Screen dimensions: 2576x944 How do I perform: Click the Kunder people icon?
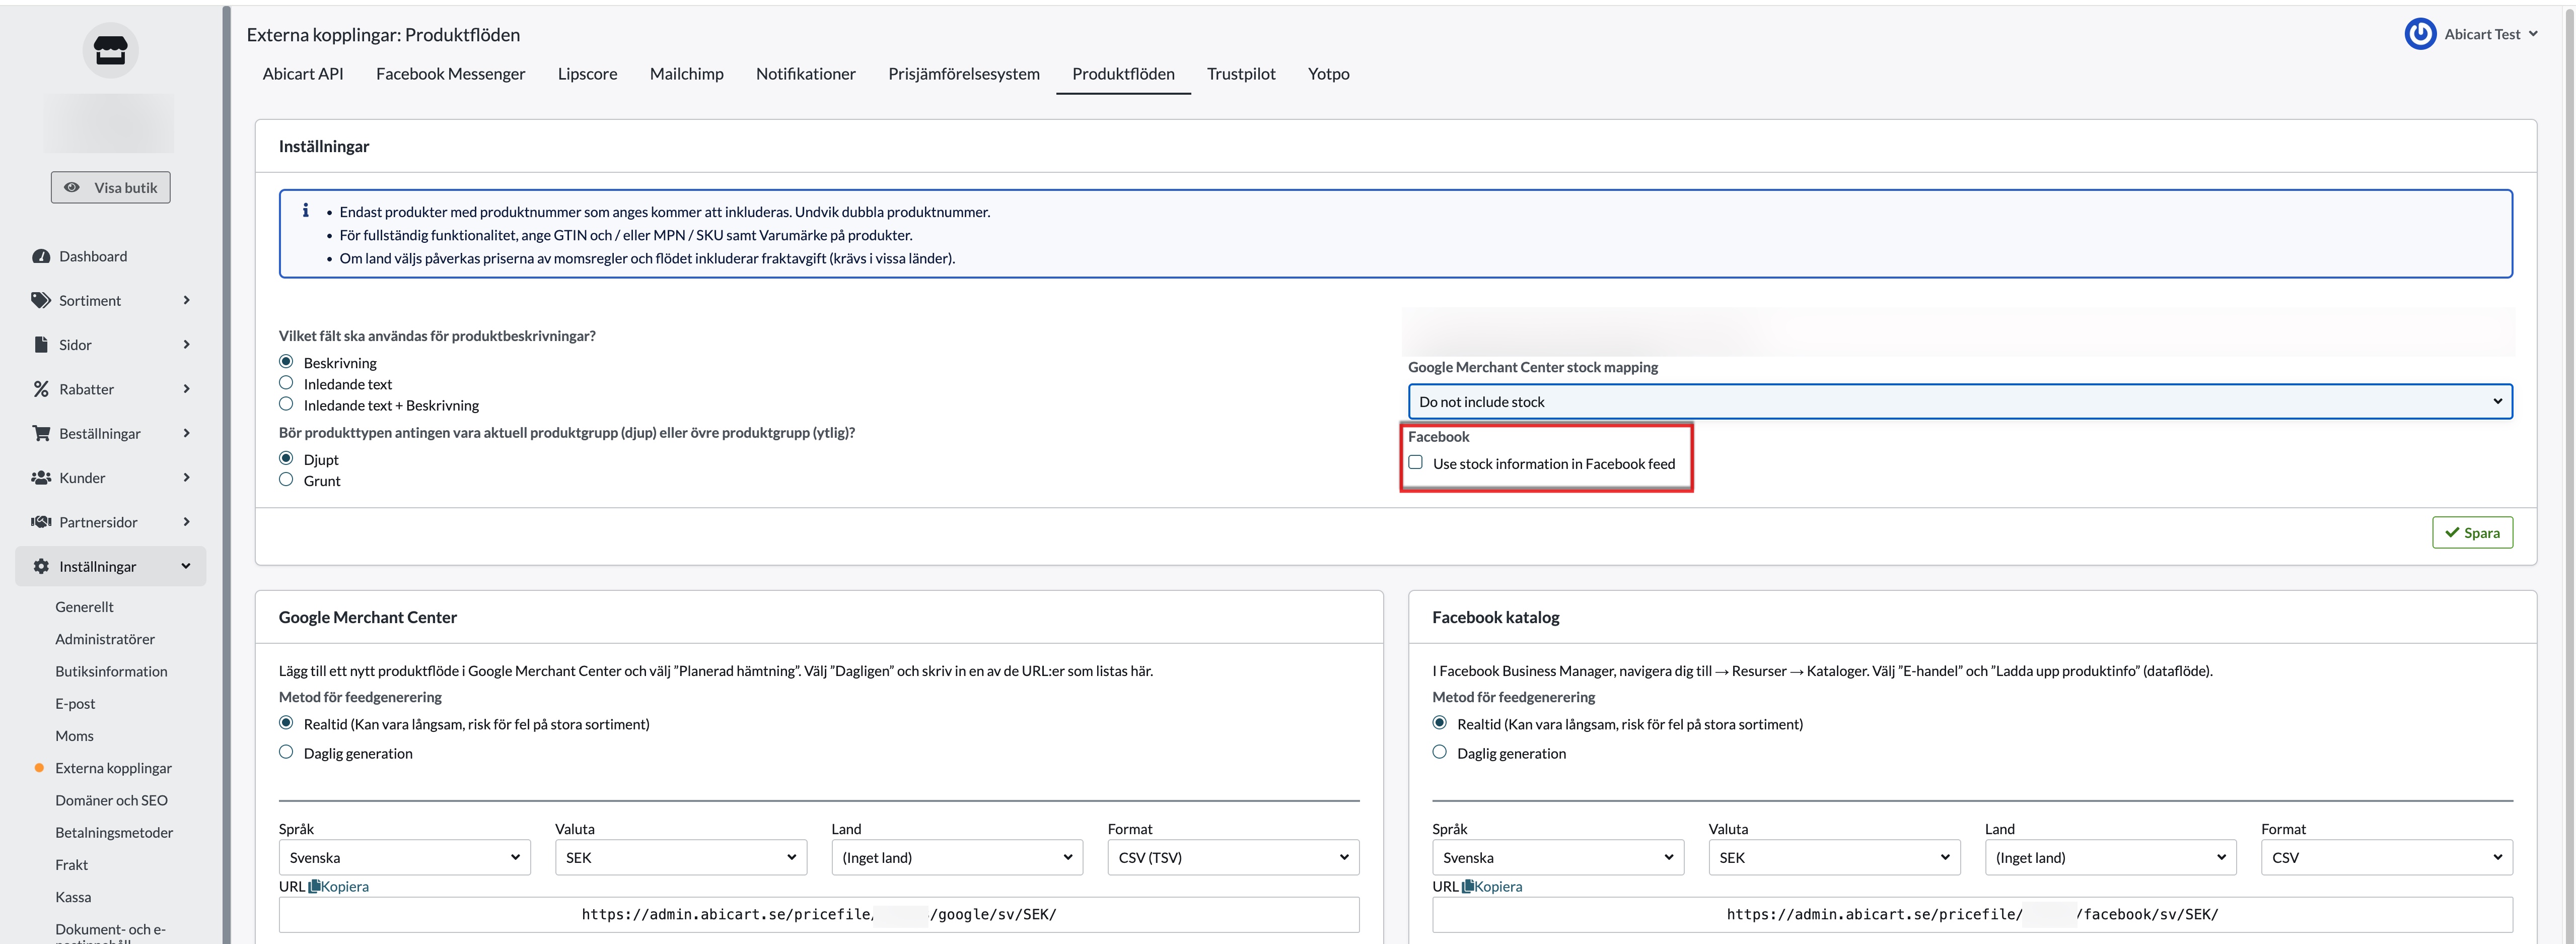pyautogui.click(x=41, y=477)
